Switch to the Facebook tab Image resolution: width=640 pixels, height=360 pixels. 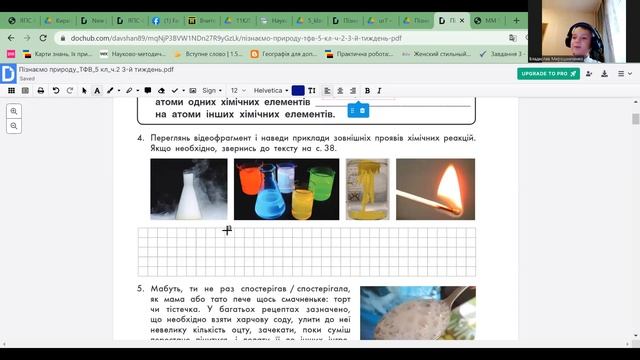click(x=166, y=20)
